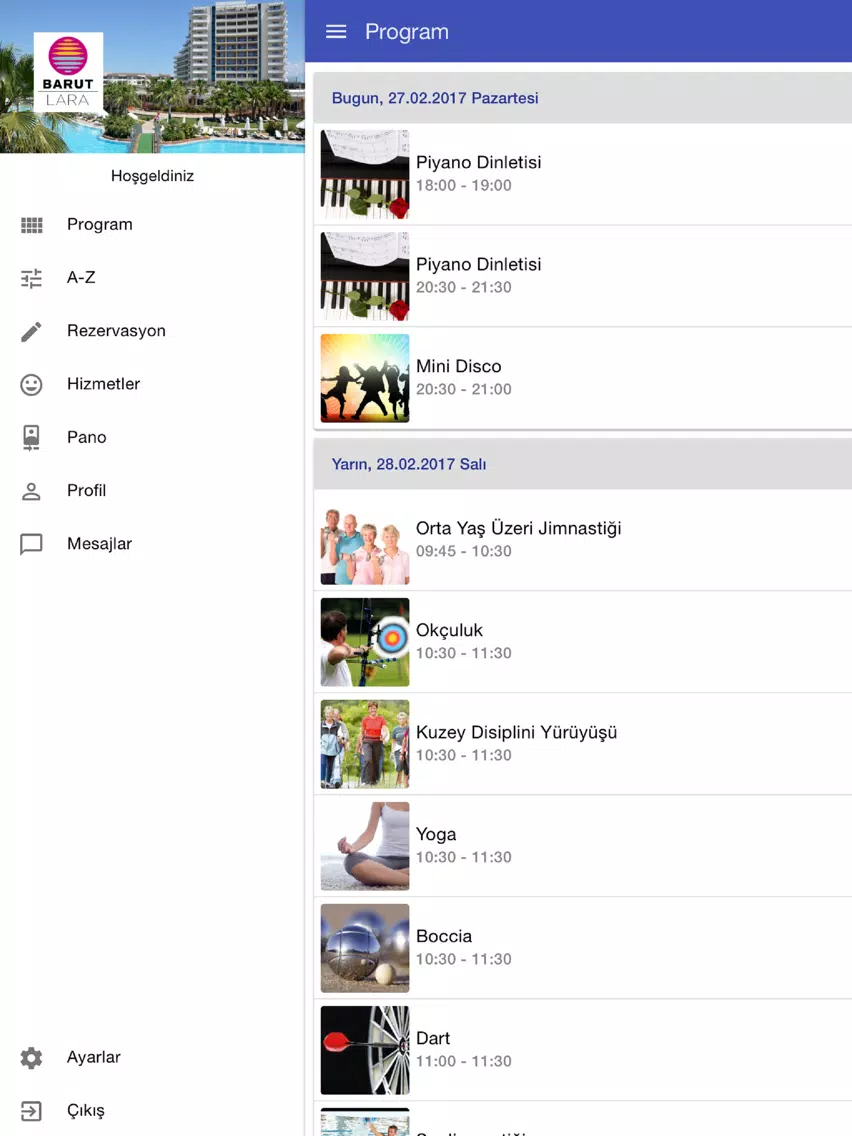Click the A-Z sliders icon
The height and width of the screenshot is (1136, 852).
pyautogui.click(x=31, y=278)
